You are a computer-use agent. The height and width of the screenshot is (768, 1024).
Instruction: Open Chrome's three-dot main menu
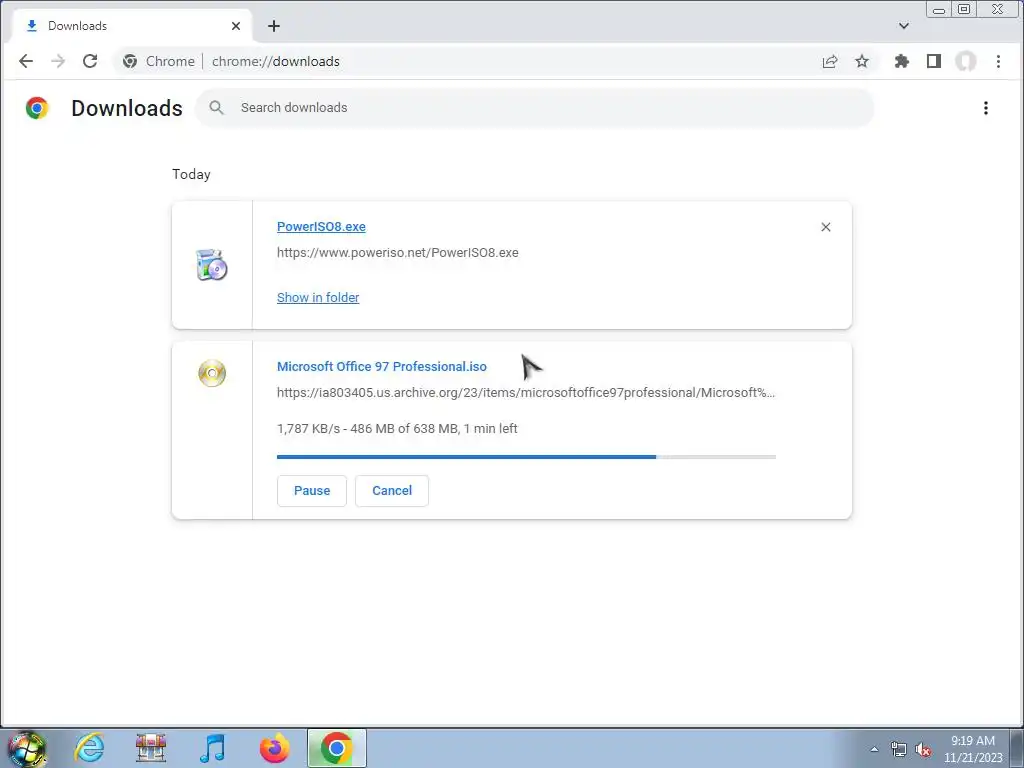pyautogui.click(x=998, y=61)
